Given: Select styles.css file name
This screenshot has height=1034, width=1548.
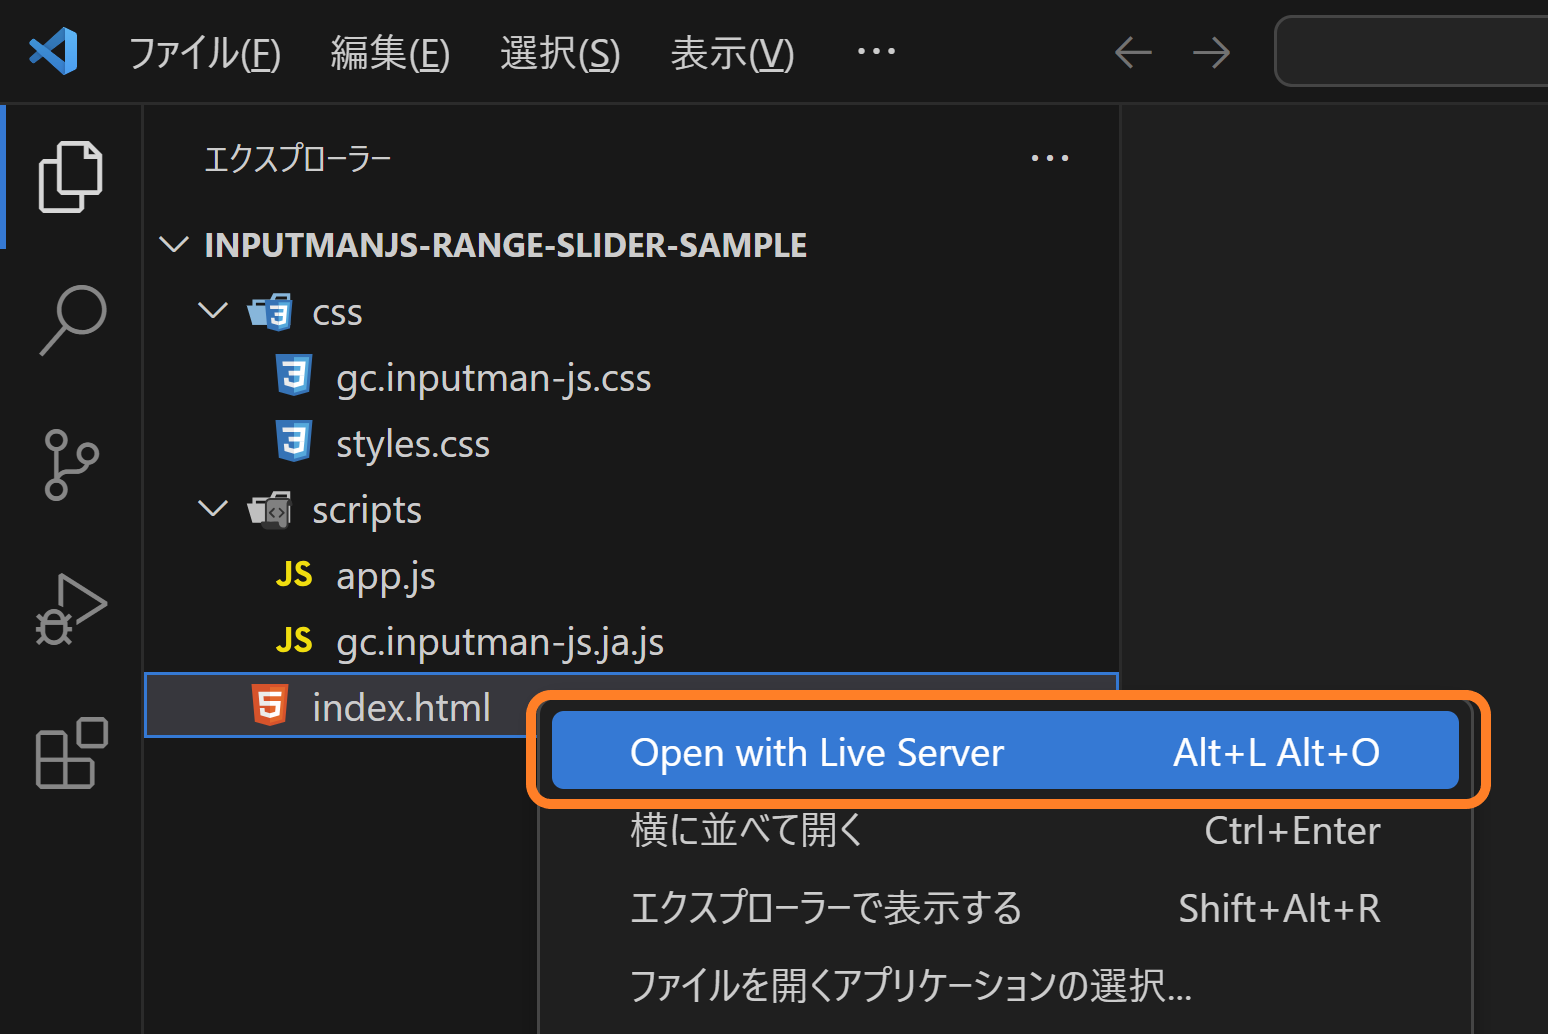Looking at the screenshot, I should coord(413,444).
